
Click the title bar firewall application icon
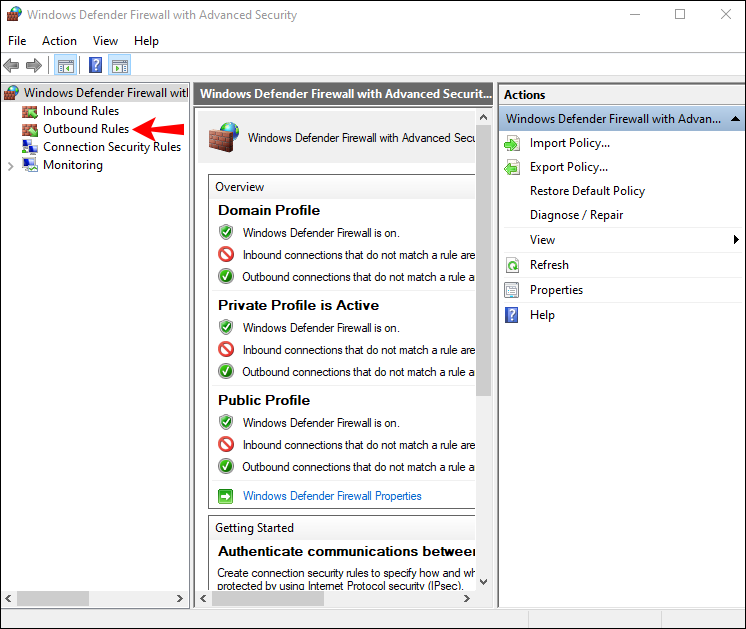[x=13, y=14]
